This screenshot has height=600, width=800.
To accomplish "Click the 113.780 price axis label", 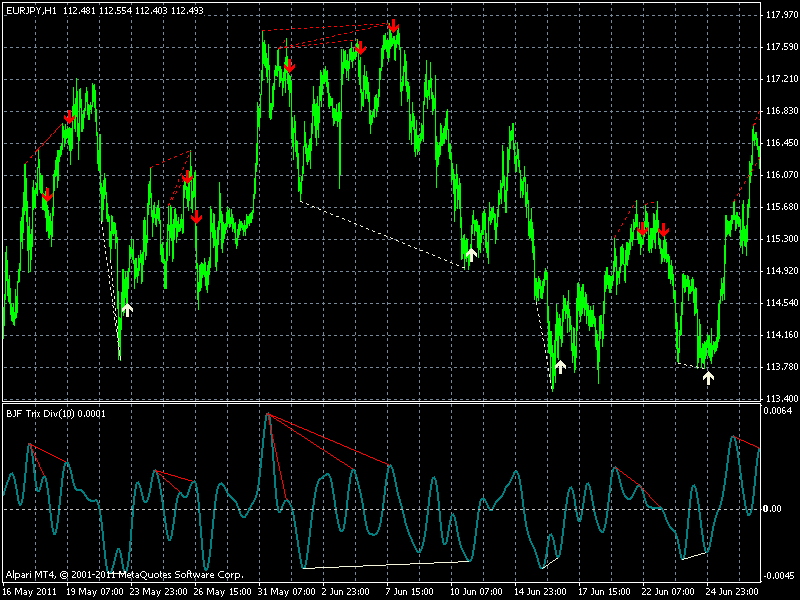I will click(781, 367).
